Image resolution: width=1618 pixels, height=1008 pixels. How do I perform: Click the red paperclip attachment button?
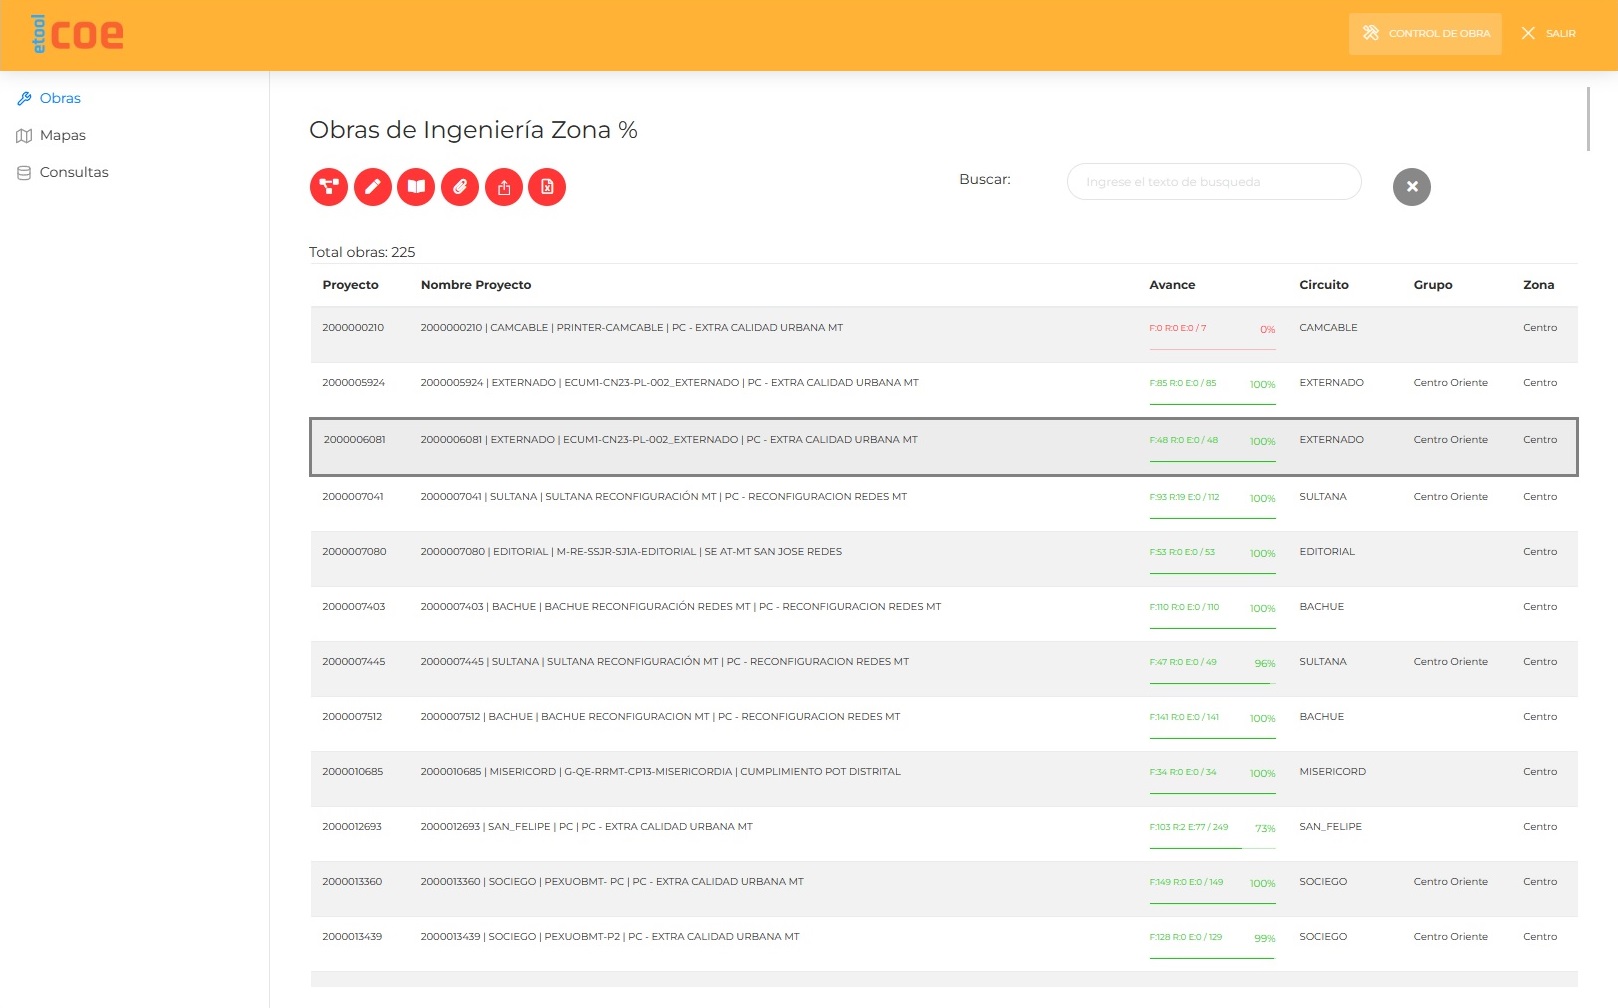coord(460,187)
